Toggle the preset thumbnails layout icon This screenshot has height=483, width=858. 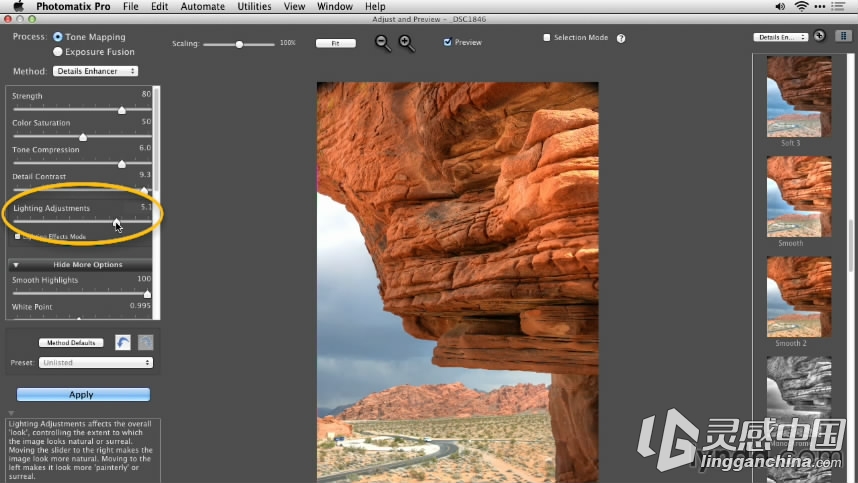(x=843, y=36)
